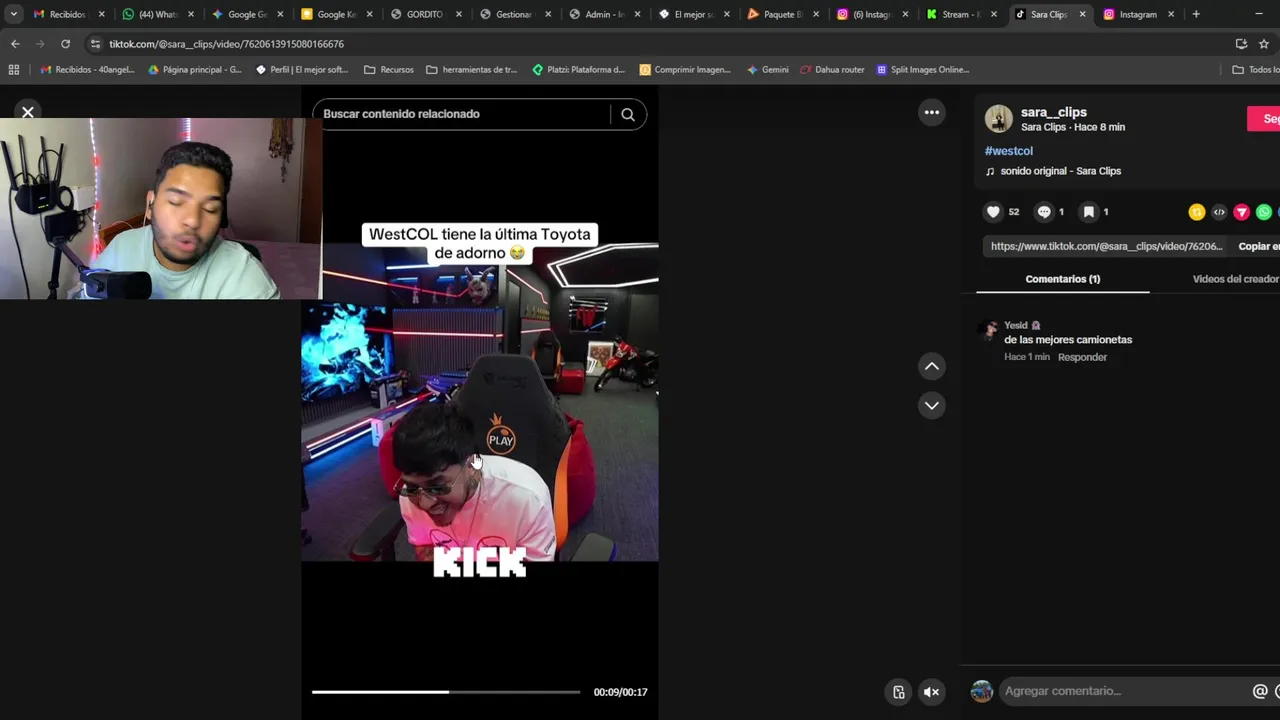
Task: Open the #westcol hashtag
Action: pos(1009,151)
